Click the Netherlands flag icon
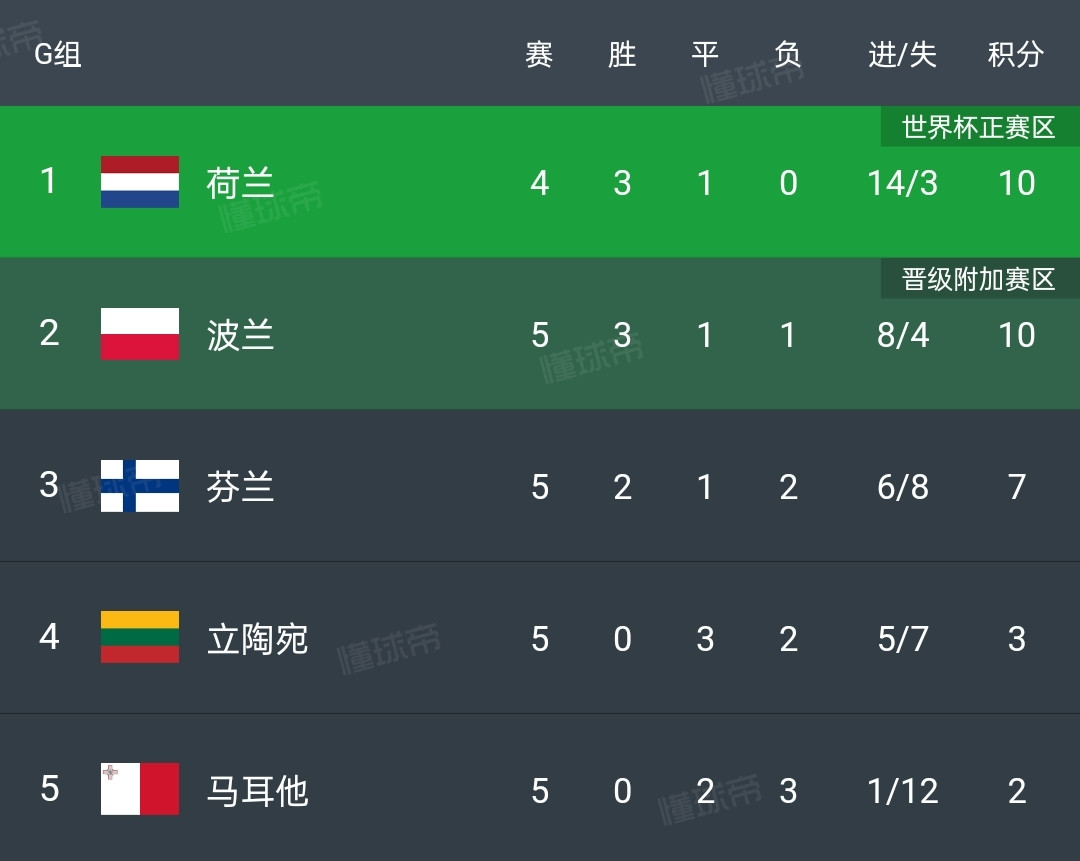The height and width of the screenshot is (861, 1080). [140, 182]
